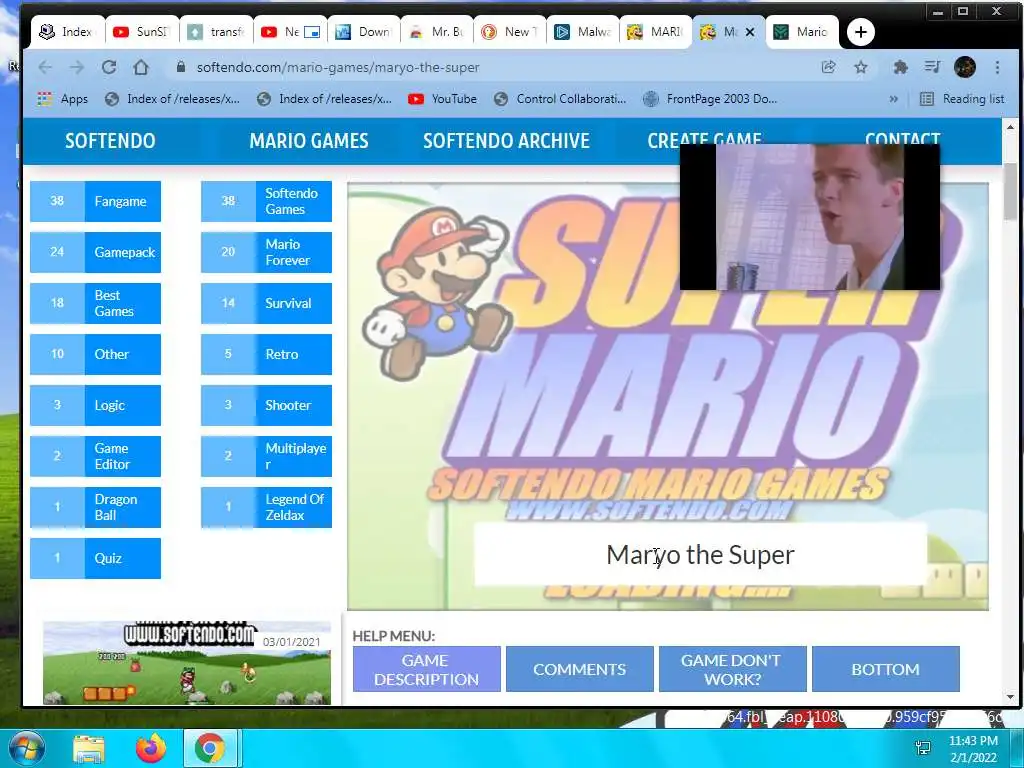Viewport: 1024px width, 768px height.
Task: Select the Mario Forever category
Action: click(x=266, y=252)
